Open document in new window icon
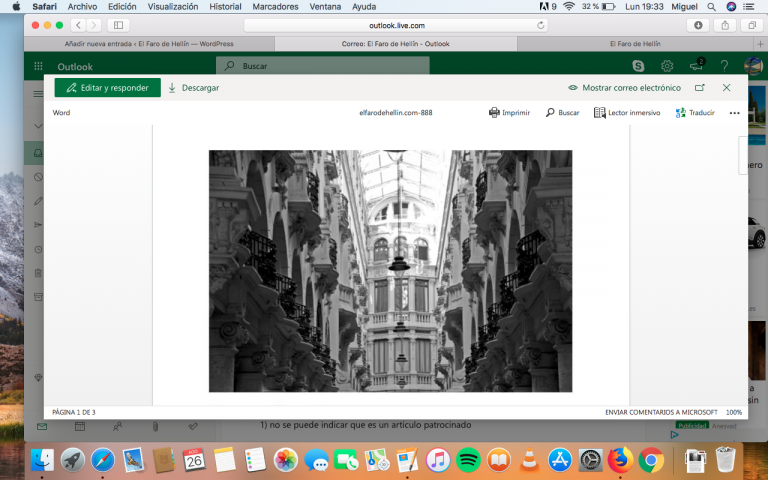 699,88
